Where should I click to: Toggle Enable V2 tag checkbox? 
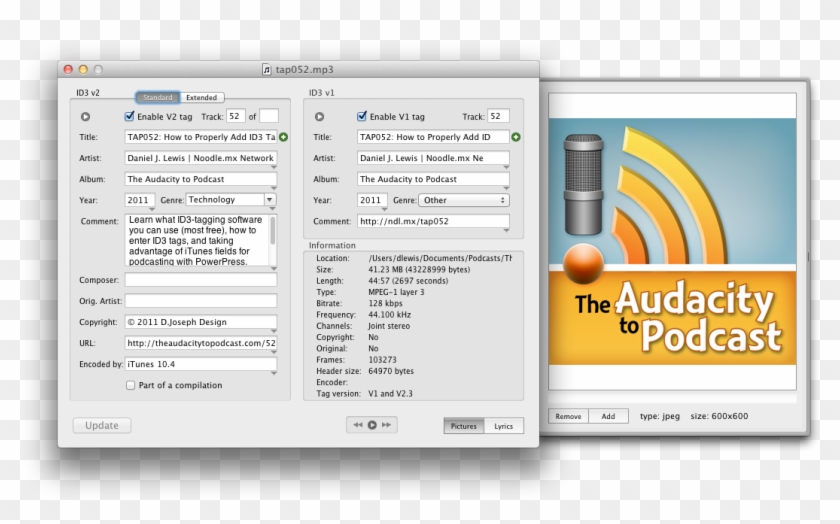coord(129,116)
